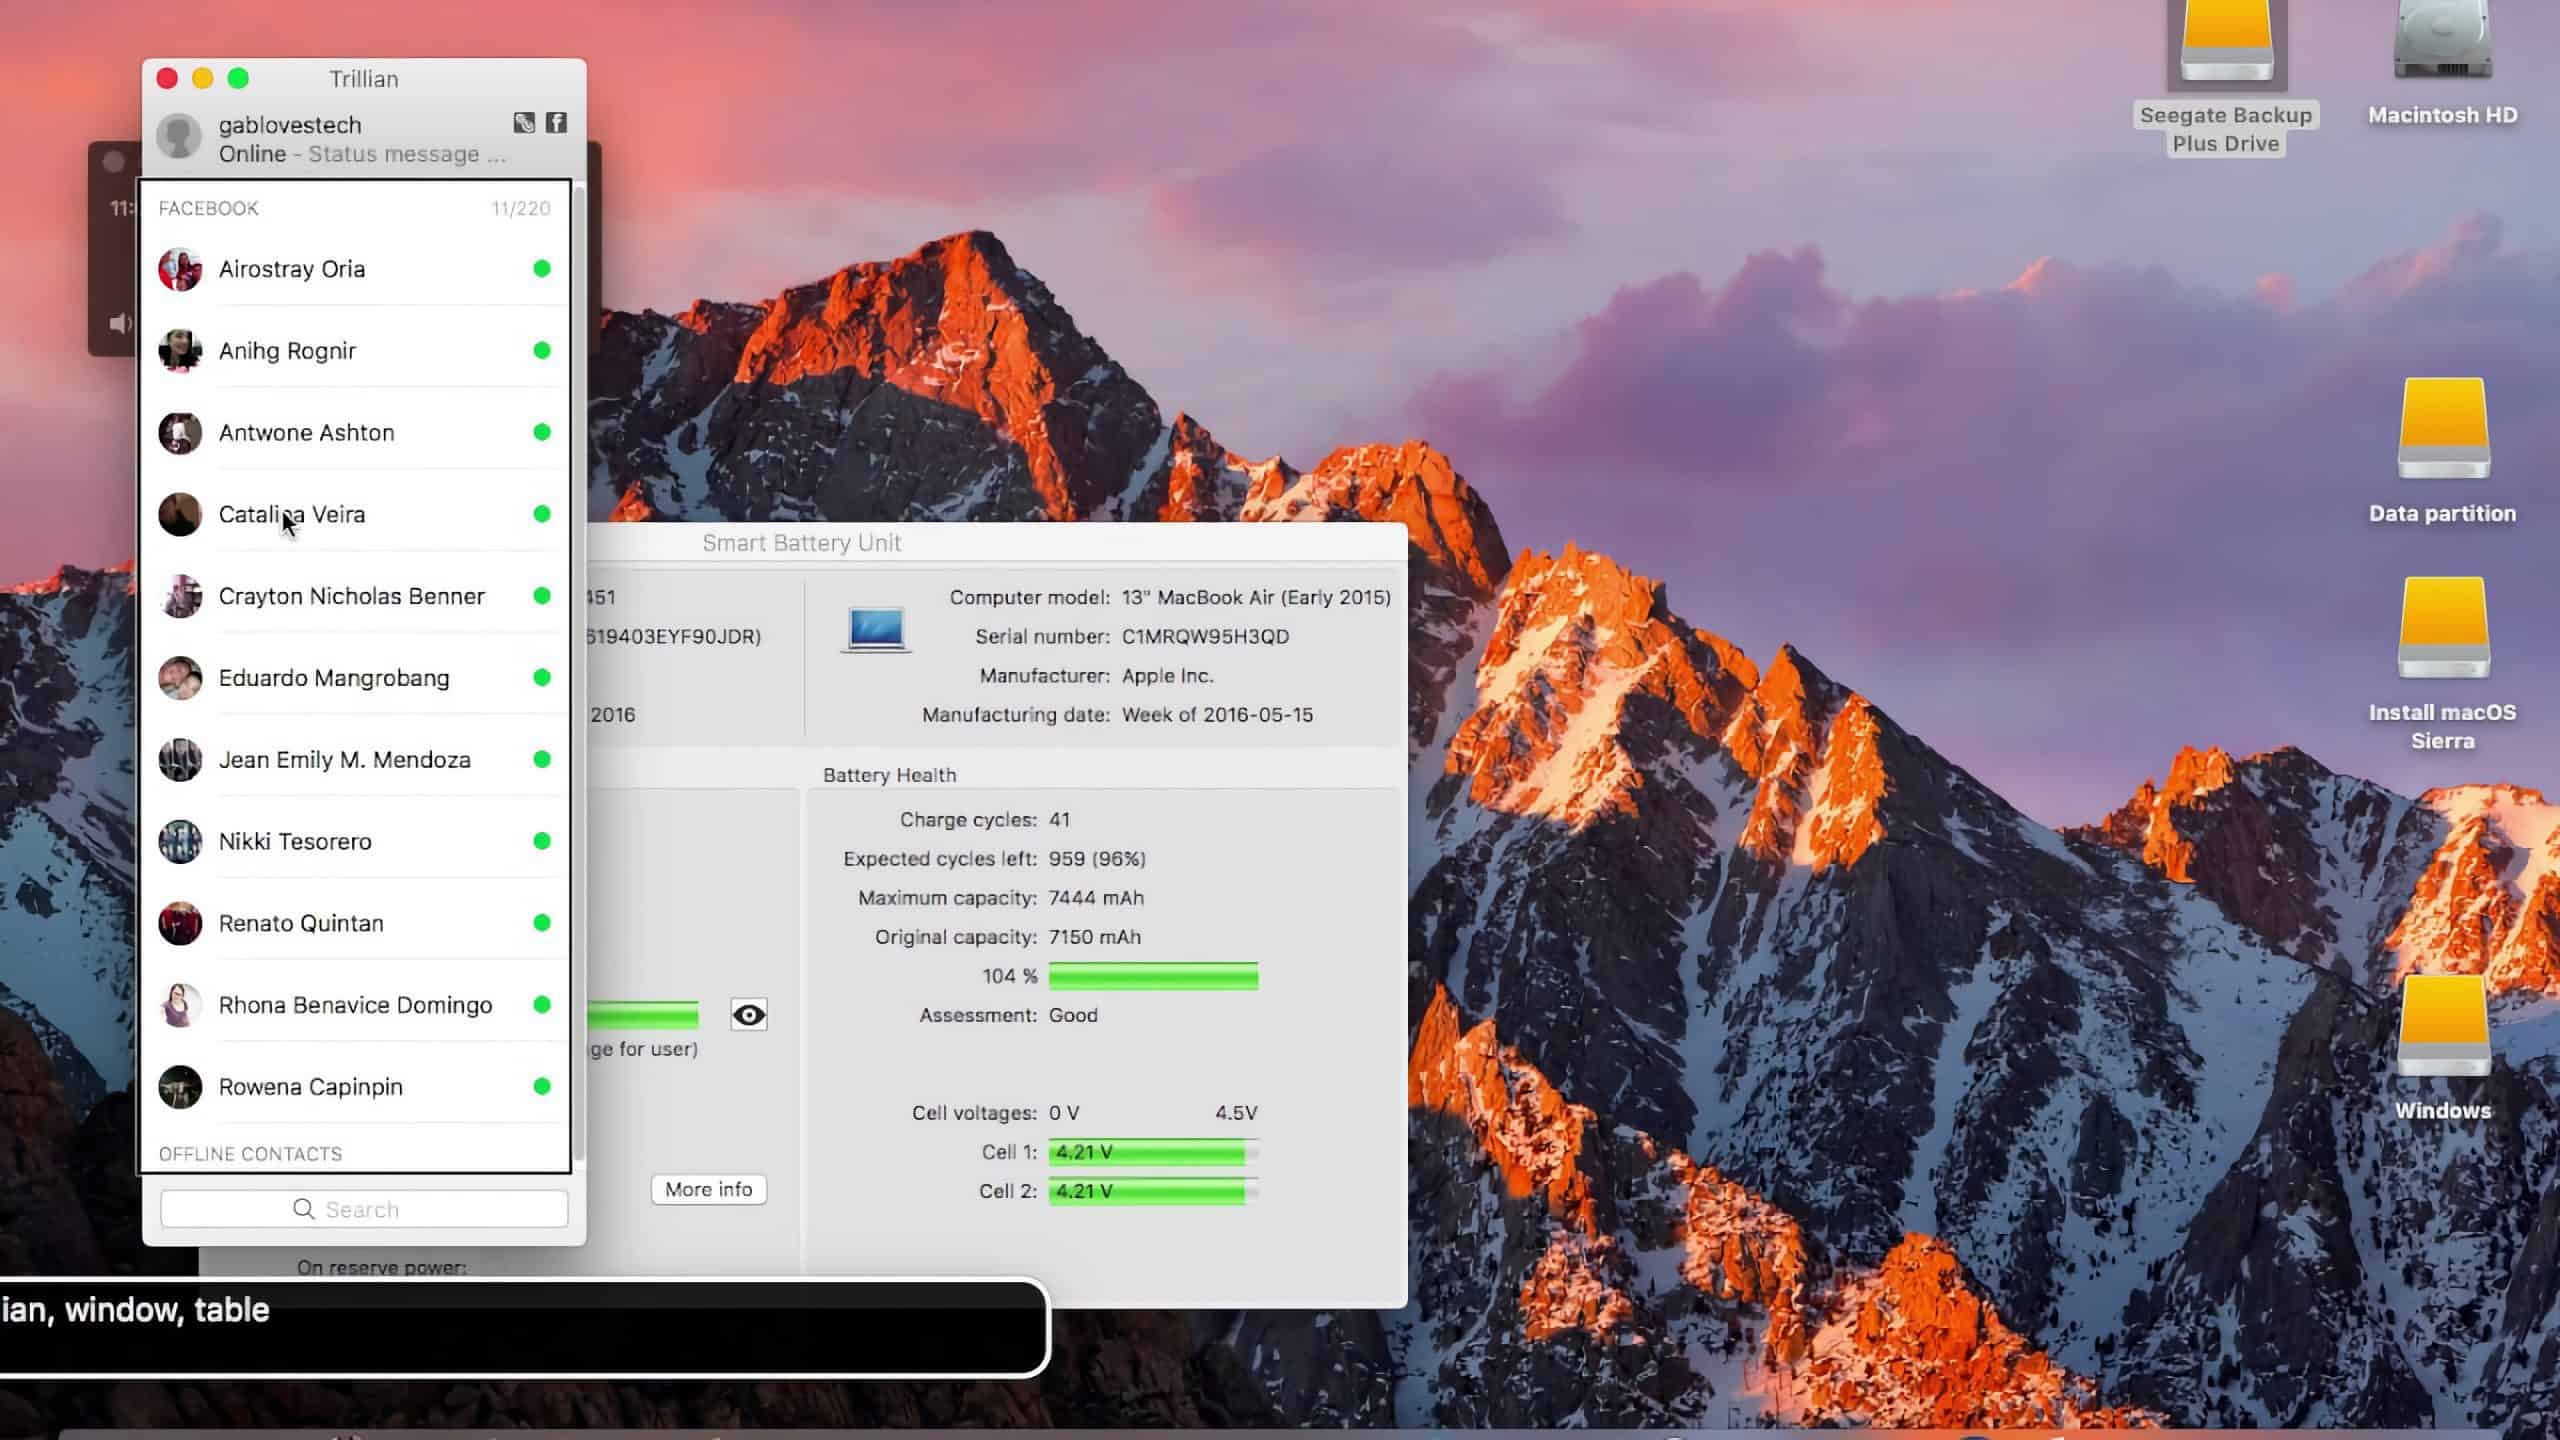
Task: Click the Original capacity 7150 mAh value
Action: pos(1094,937)
